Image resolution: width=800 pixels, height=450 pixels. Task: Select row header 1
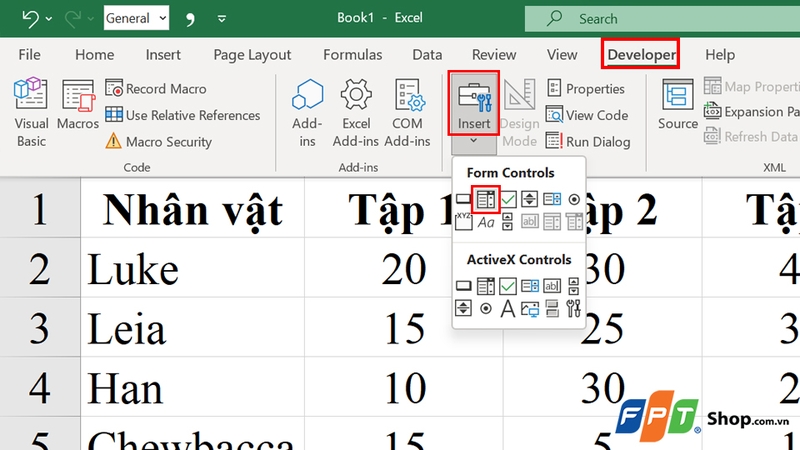click(40, 209)
